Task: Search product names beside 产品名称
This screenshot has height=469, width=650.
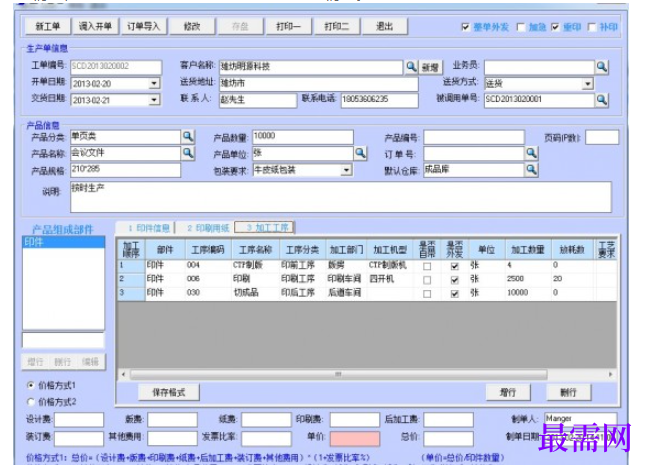Action: coord(188,153)
